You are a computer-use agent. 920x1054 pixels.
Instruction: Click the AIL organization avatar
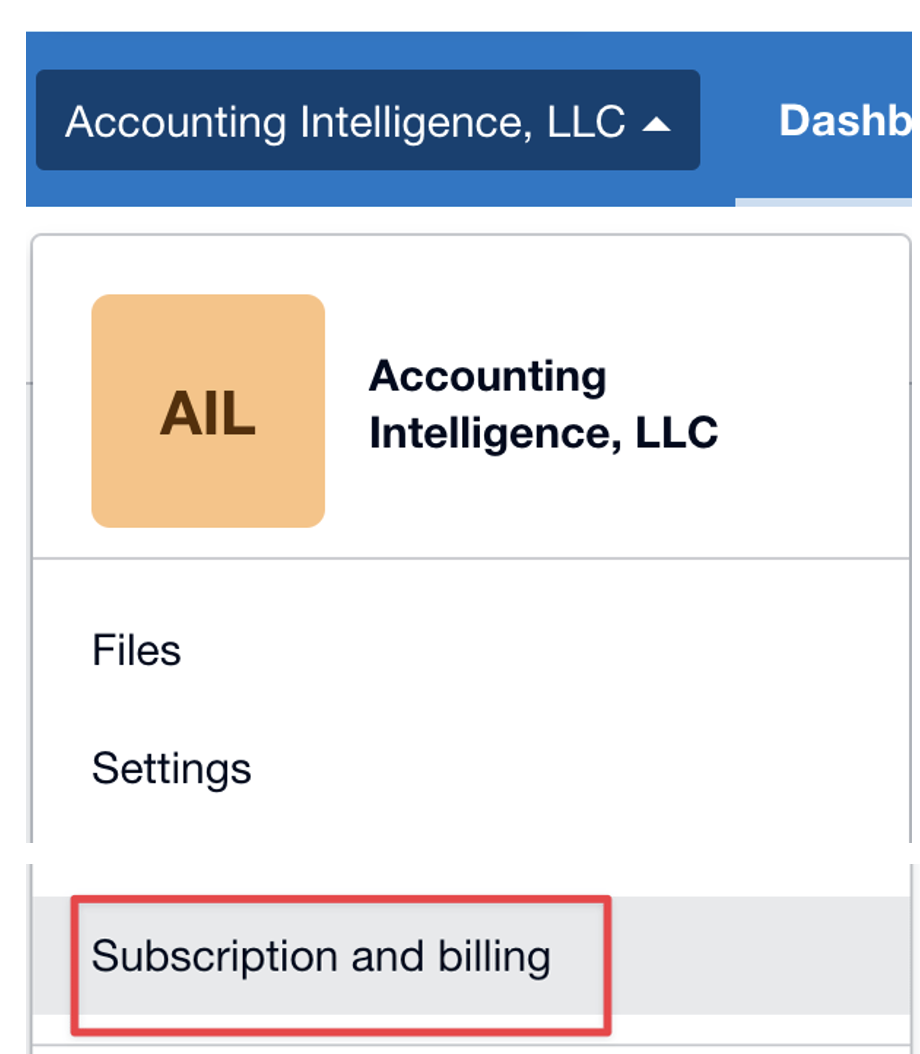click(208, 411)
